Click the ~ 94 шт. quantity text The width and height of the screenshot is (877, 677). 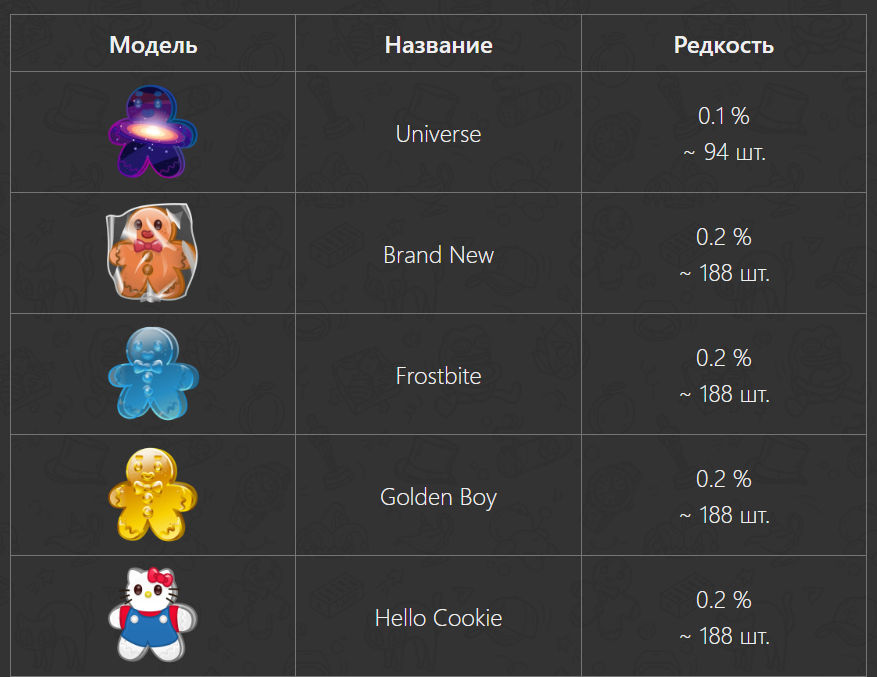(724, 153)
